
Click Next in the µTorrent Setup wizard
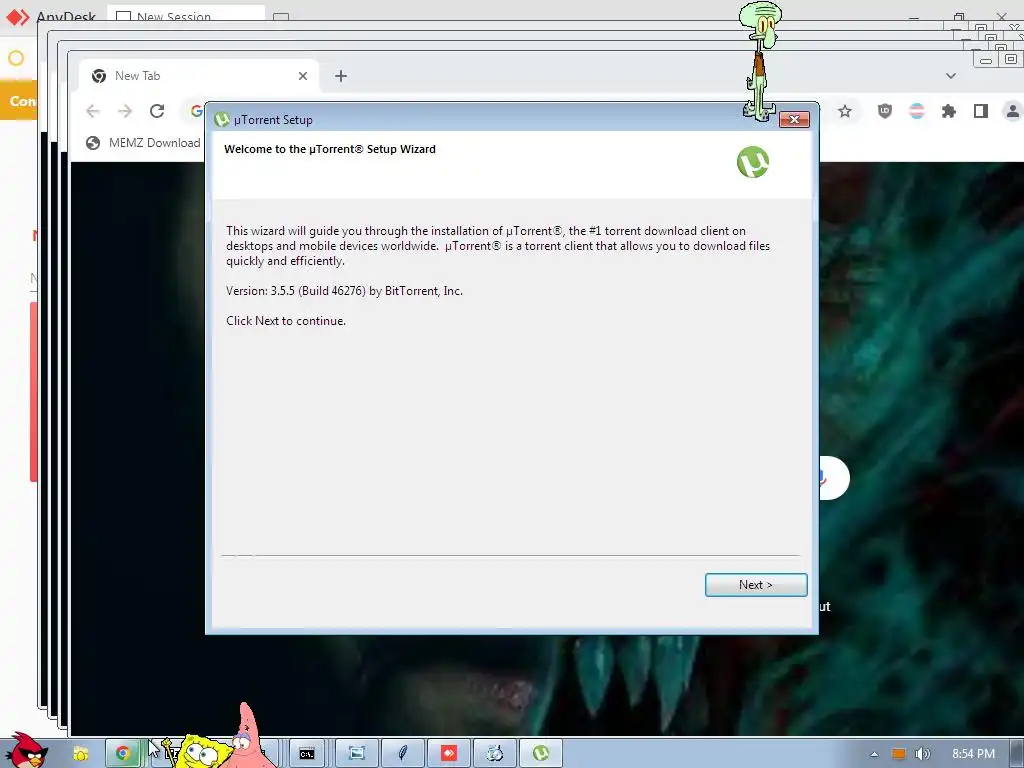(x=756, y=584)
